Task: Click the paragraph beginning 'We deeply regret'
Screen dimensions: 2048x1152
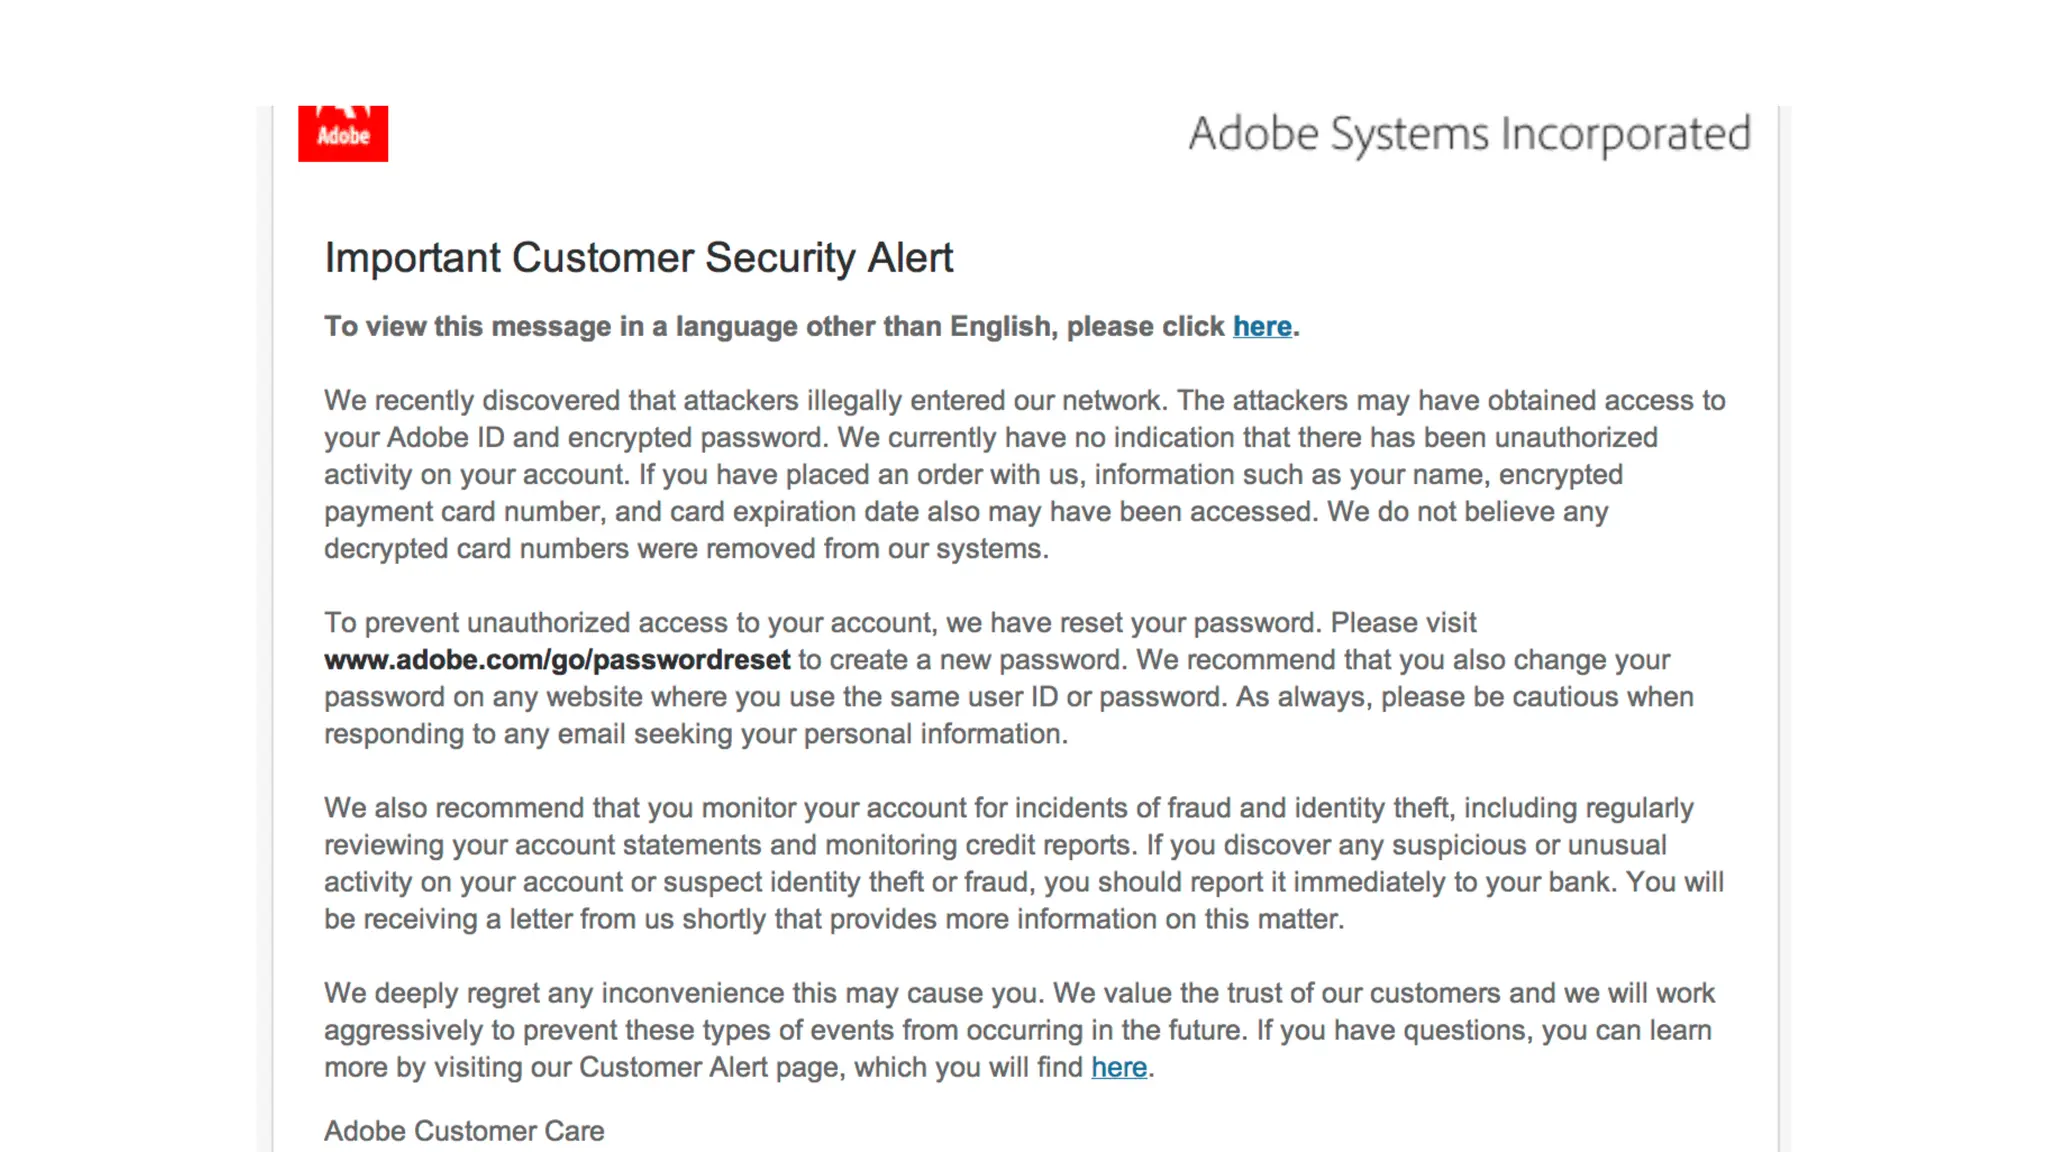Action: (x=1018, y=1030)
